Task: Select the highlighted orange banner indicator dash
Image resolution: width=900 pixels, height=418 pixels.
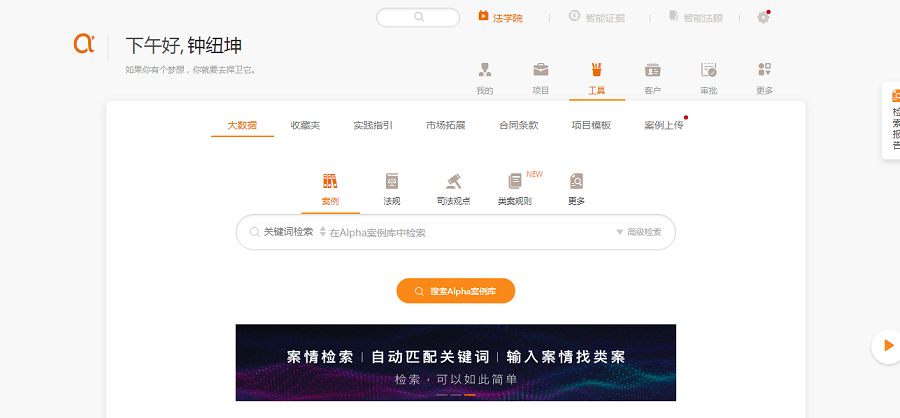Action: (470, 395)
